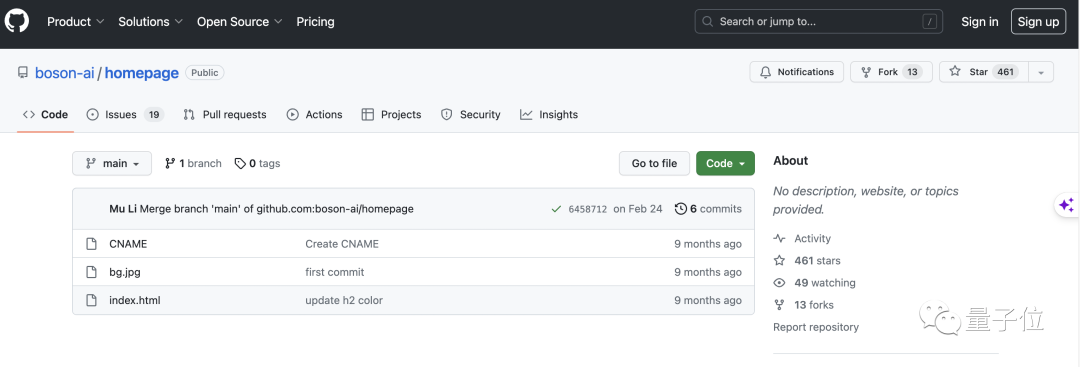
Task: Star the homepage repository
Action: coord(984,72)
